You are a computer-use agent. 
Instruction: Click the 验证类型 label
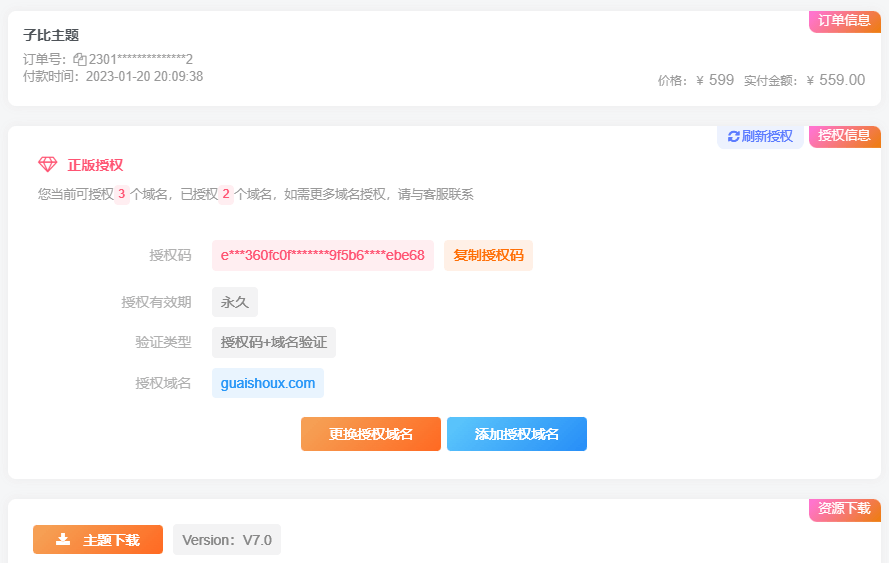point(163,342)
